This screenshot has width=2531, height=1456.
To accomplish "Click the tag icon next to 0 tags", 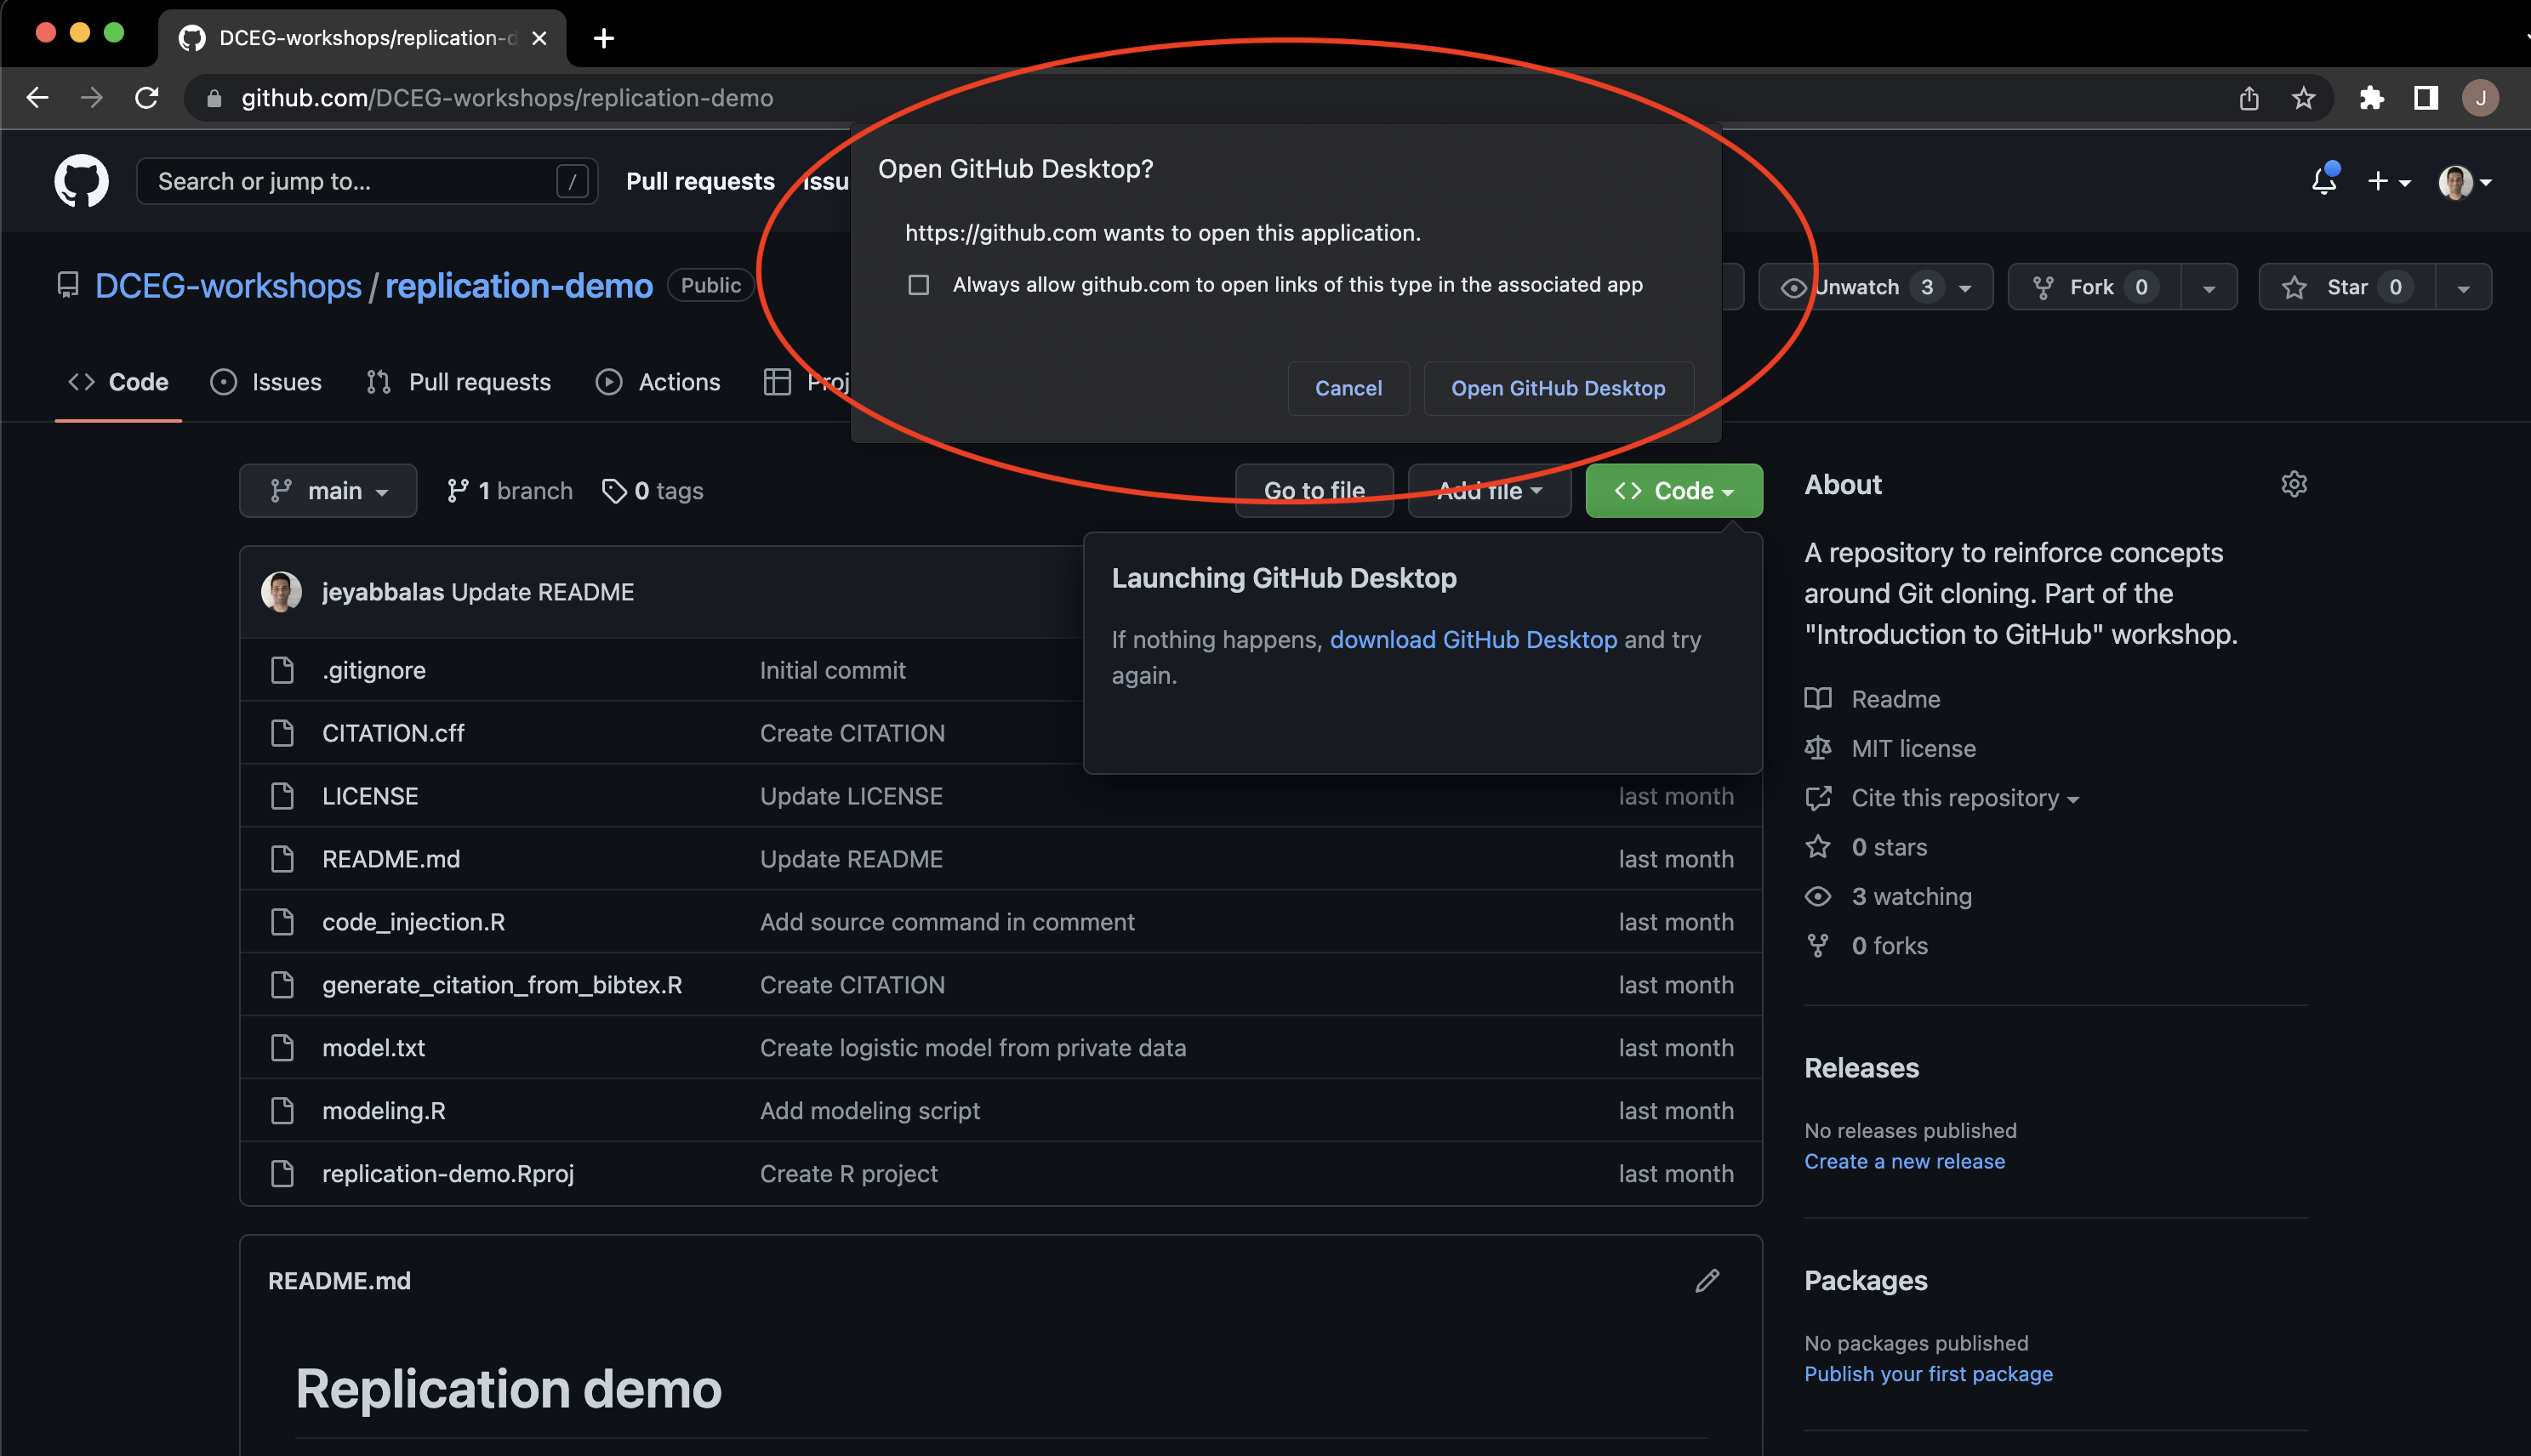I will click(x=613, y=491).
